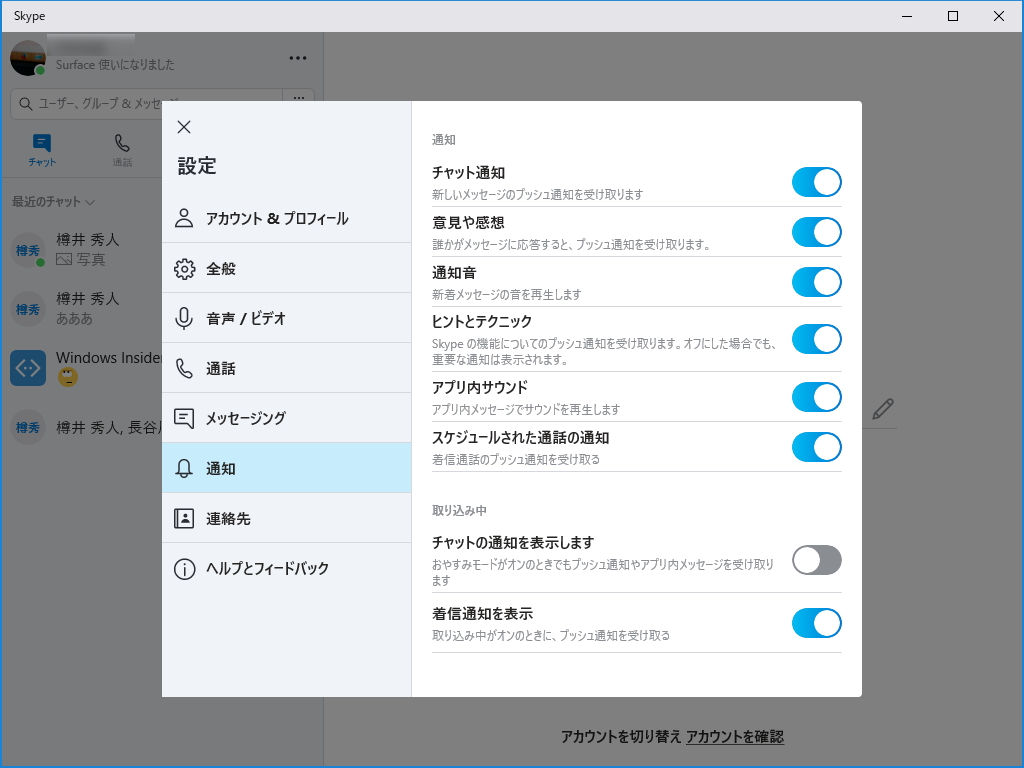Click the pencil edit icon
The image size is (1024, 768).
coord(882,409)
